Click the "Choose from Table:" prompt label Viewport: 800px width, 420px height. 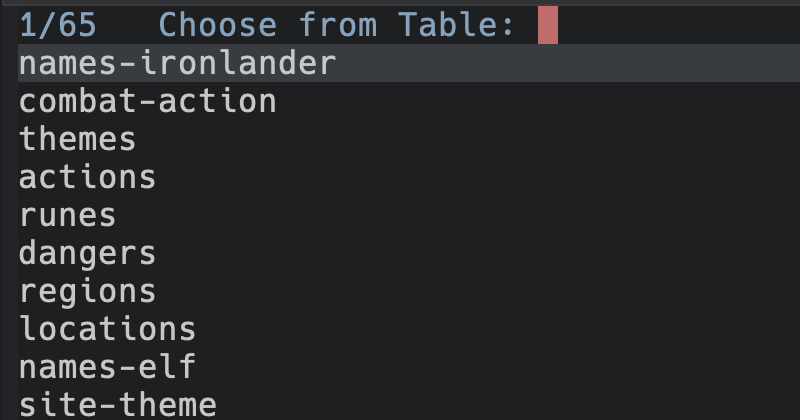pyautogui.click(x=336, y=24)
